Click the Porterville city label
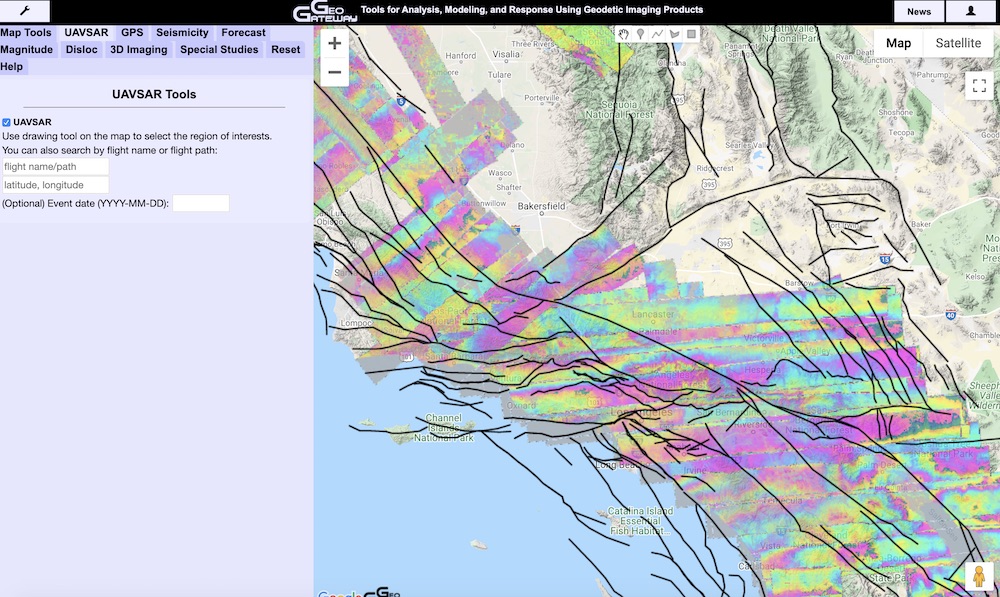Viewport: 1000px width, 597px height. [x=542, y=98]
